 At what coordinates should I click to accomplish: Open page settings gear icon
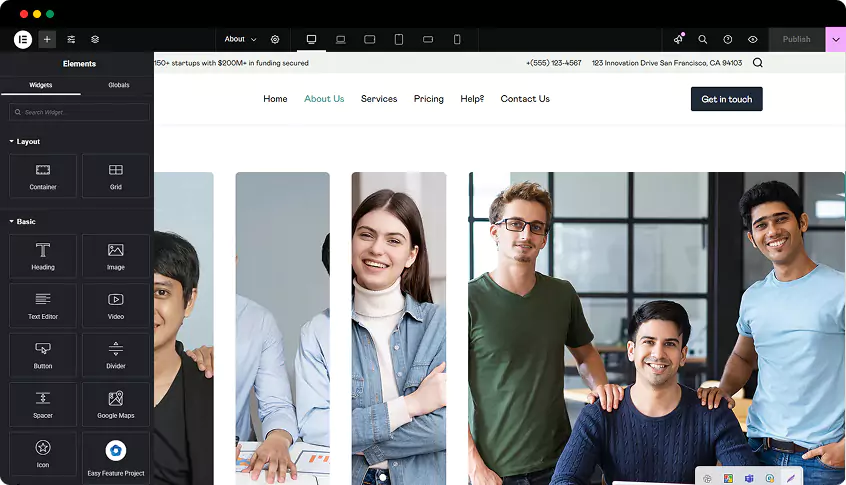pyautogui.click(x=275, y=39)
